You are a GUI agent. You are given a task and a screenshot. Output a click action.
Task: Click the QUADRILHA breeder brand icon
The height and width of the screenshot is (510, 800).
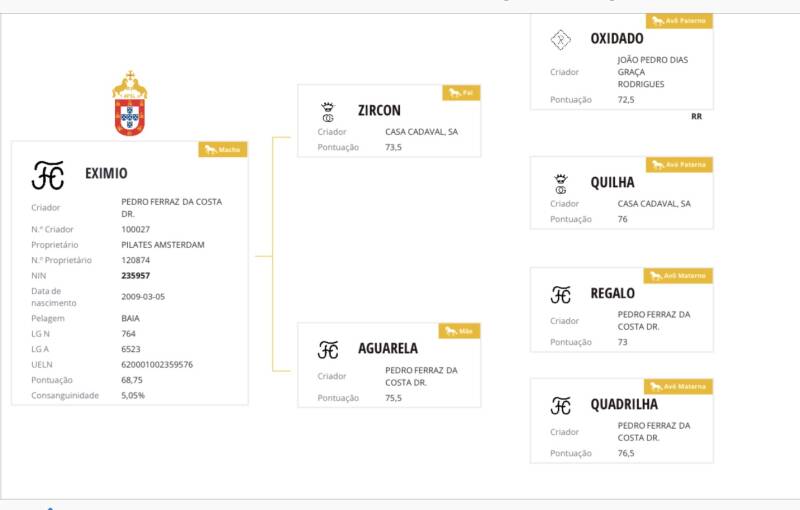[561, 405]
